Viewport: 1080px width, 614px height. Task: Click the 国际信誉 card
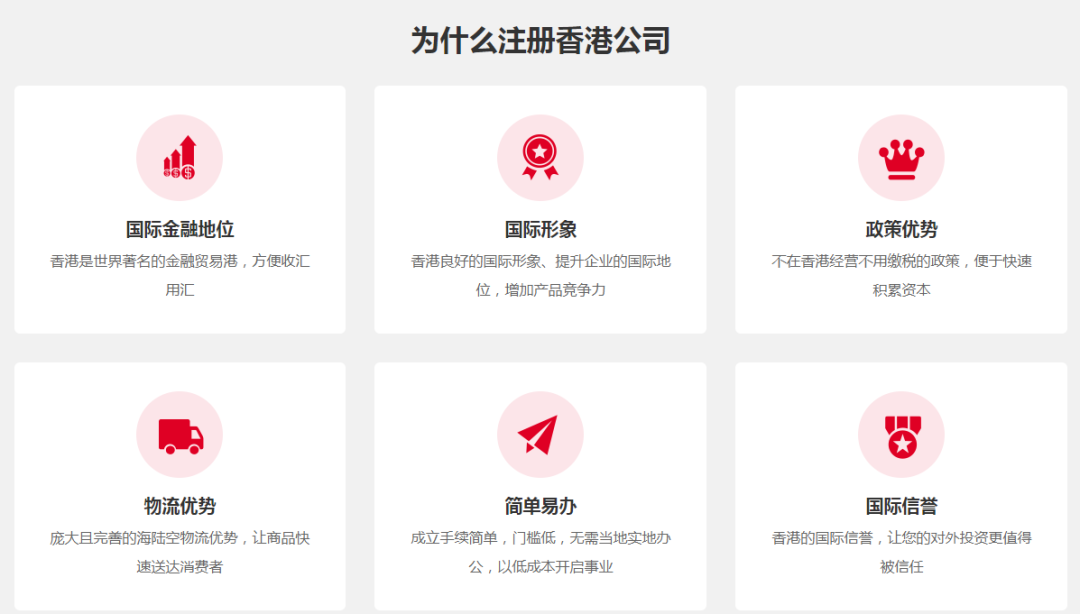(901, 485)
